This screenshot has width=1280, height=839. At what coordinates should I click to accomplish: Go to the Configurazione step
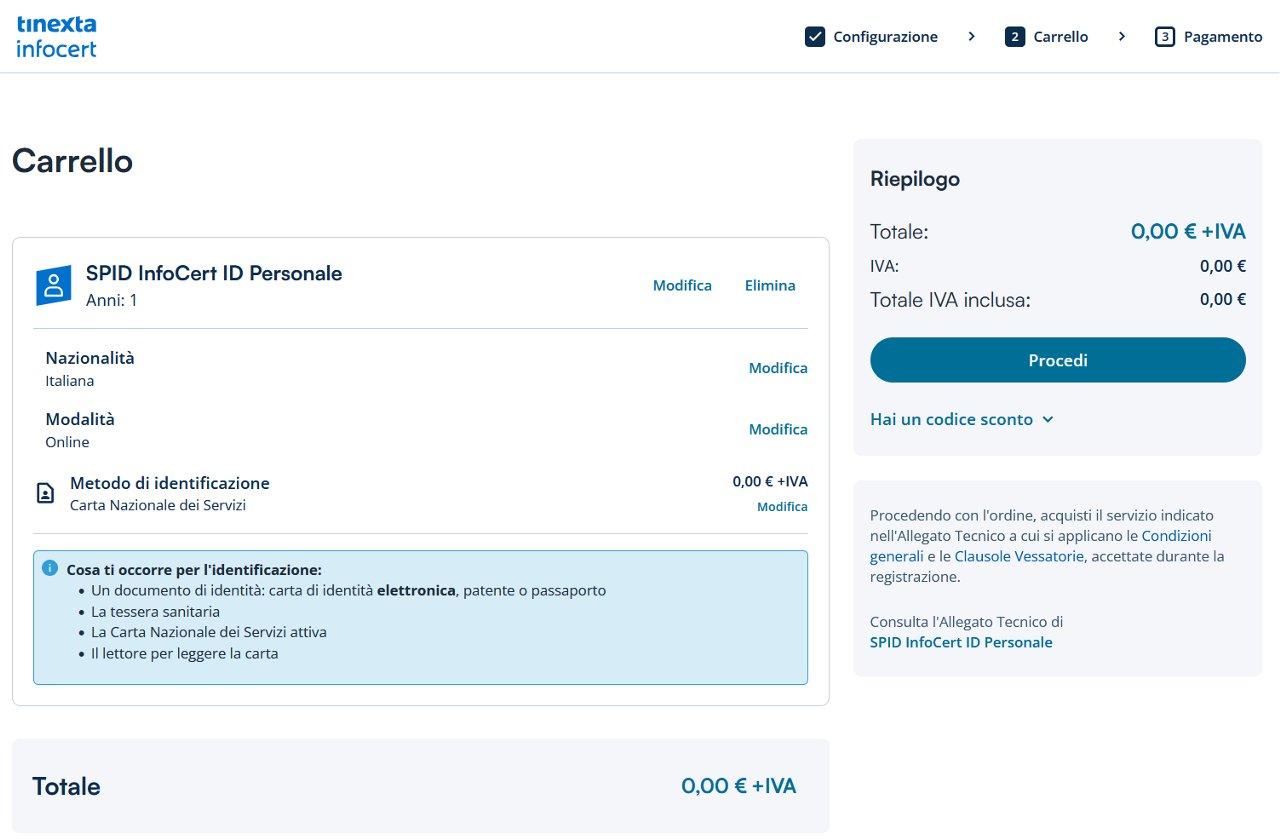click(885, 37)
